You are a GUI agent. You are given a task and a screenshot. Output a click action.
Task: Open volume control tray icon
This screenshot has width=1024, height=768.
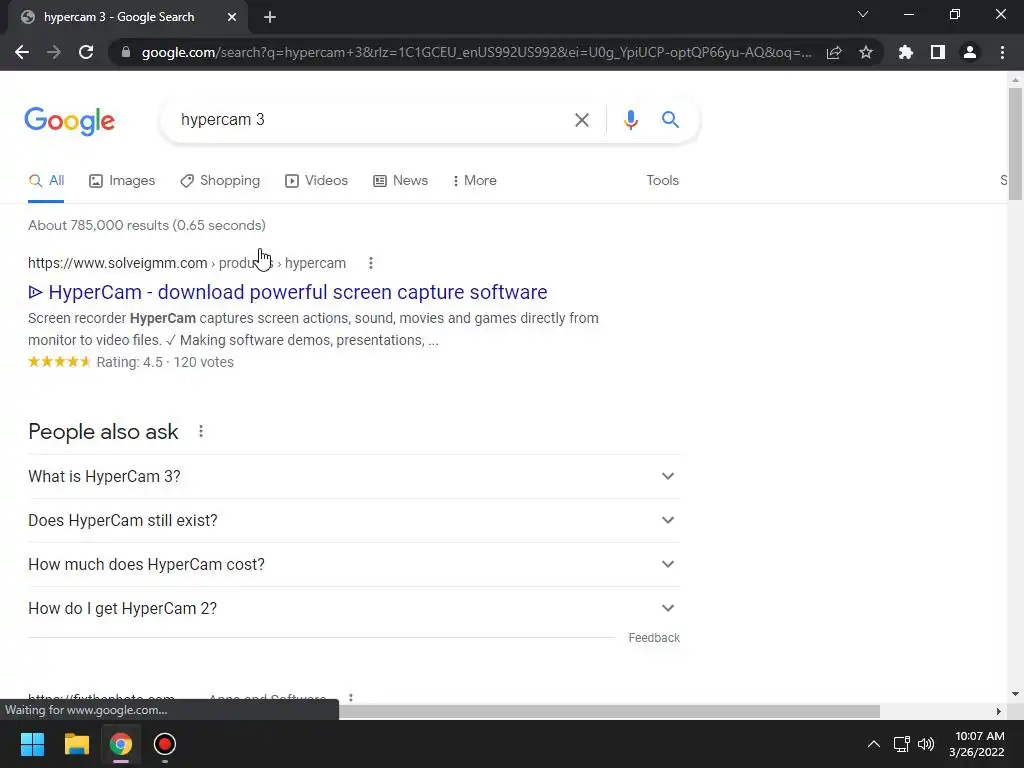pyautogui.click(x=926, y=744)
